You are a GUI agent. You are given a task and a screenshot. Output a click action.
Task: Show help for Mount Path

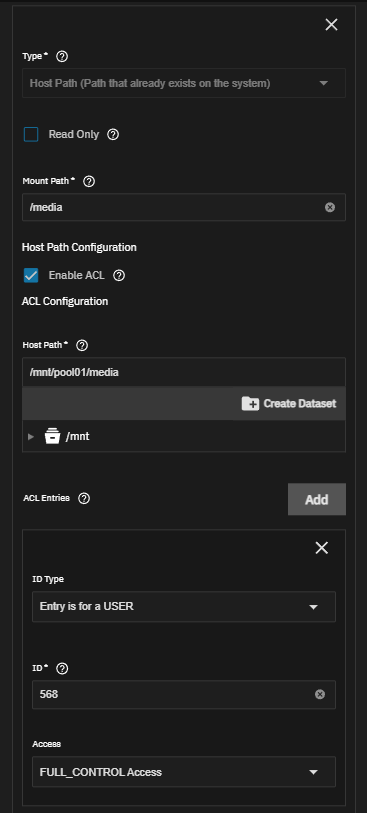tap(89, 181)
